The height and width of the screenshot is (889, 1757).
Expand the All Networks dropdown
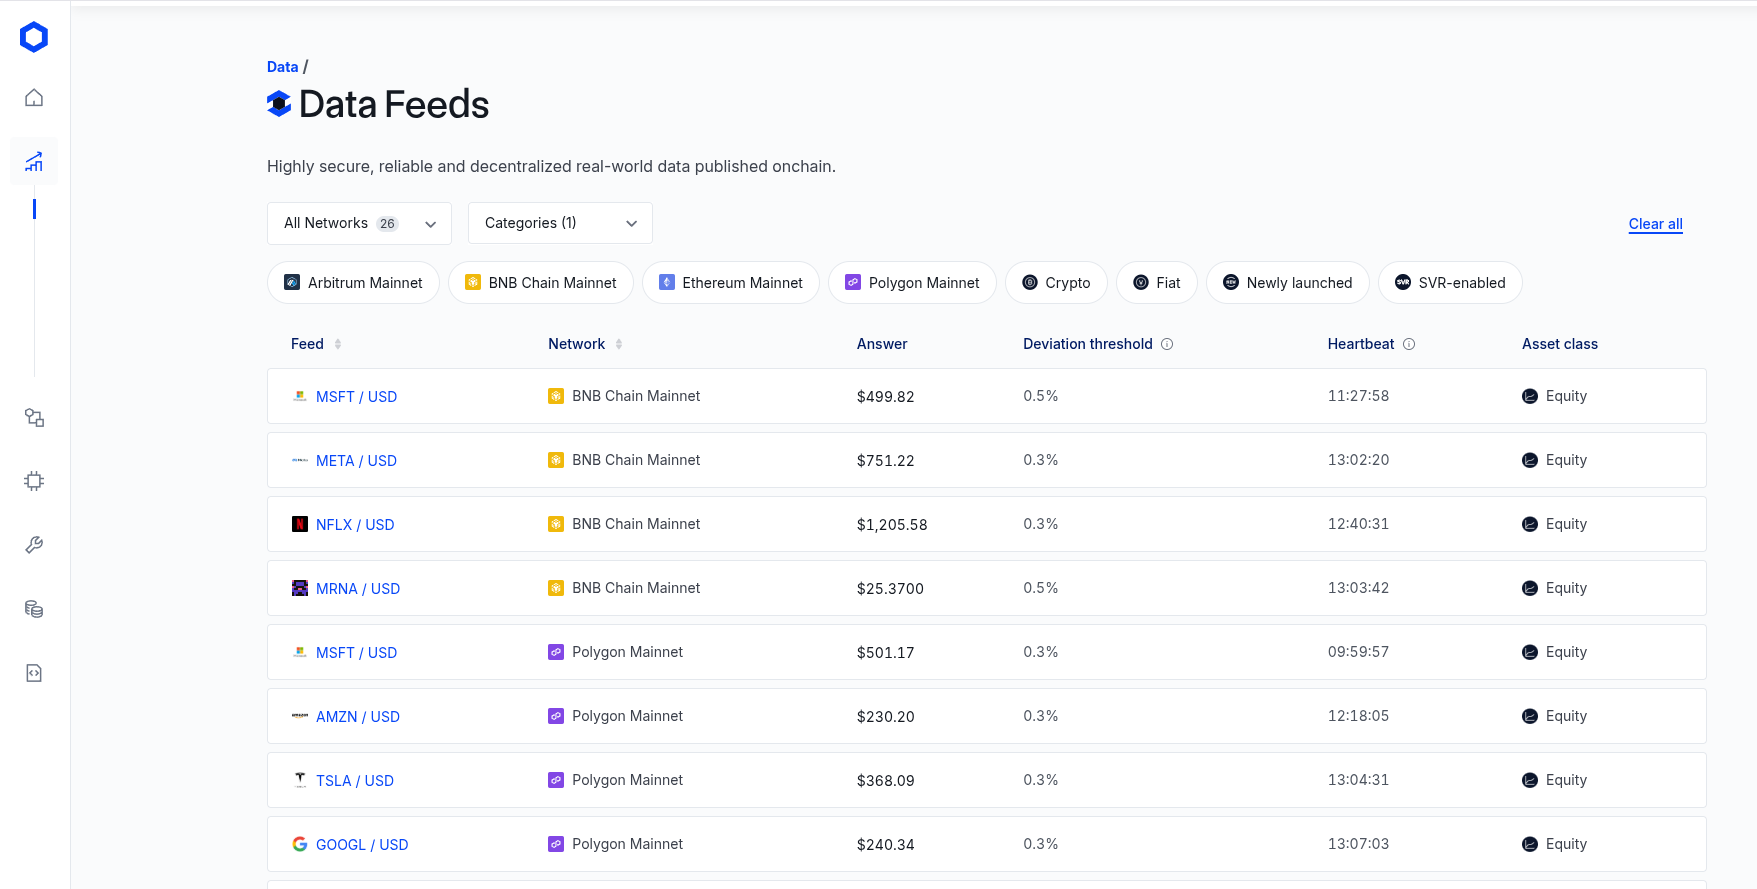[x=359, y=223]
